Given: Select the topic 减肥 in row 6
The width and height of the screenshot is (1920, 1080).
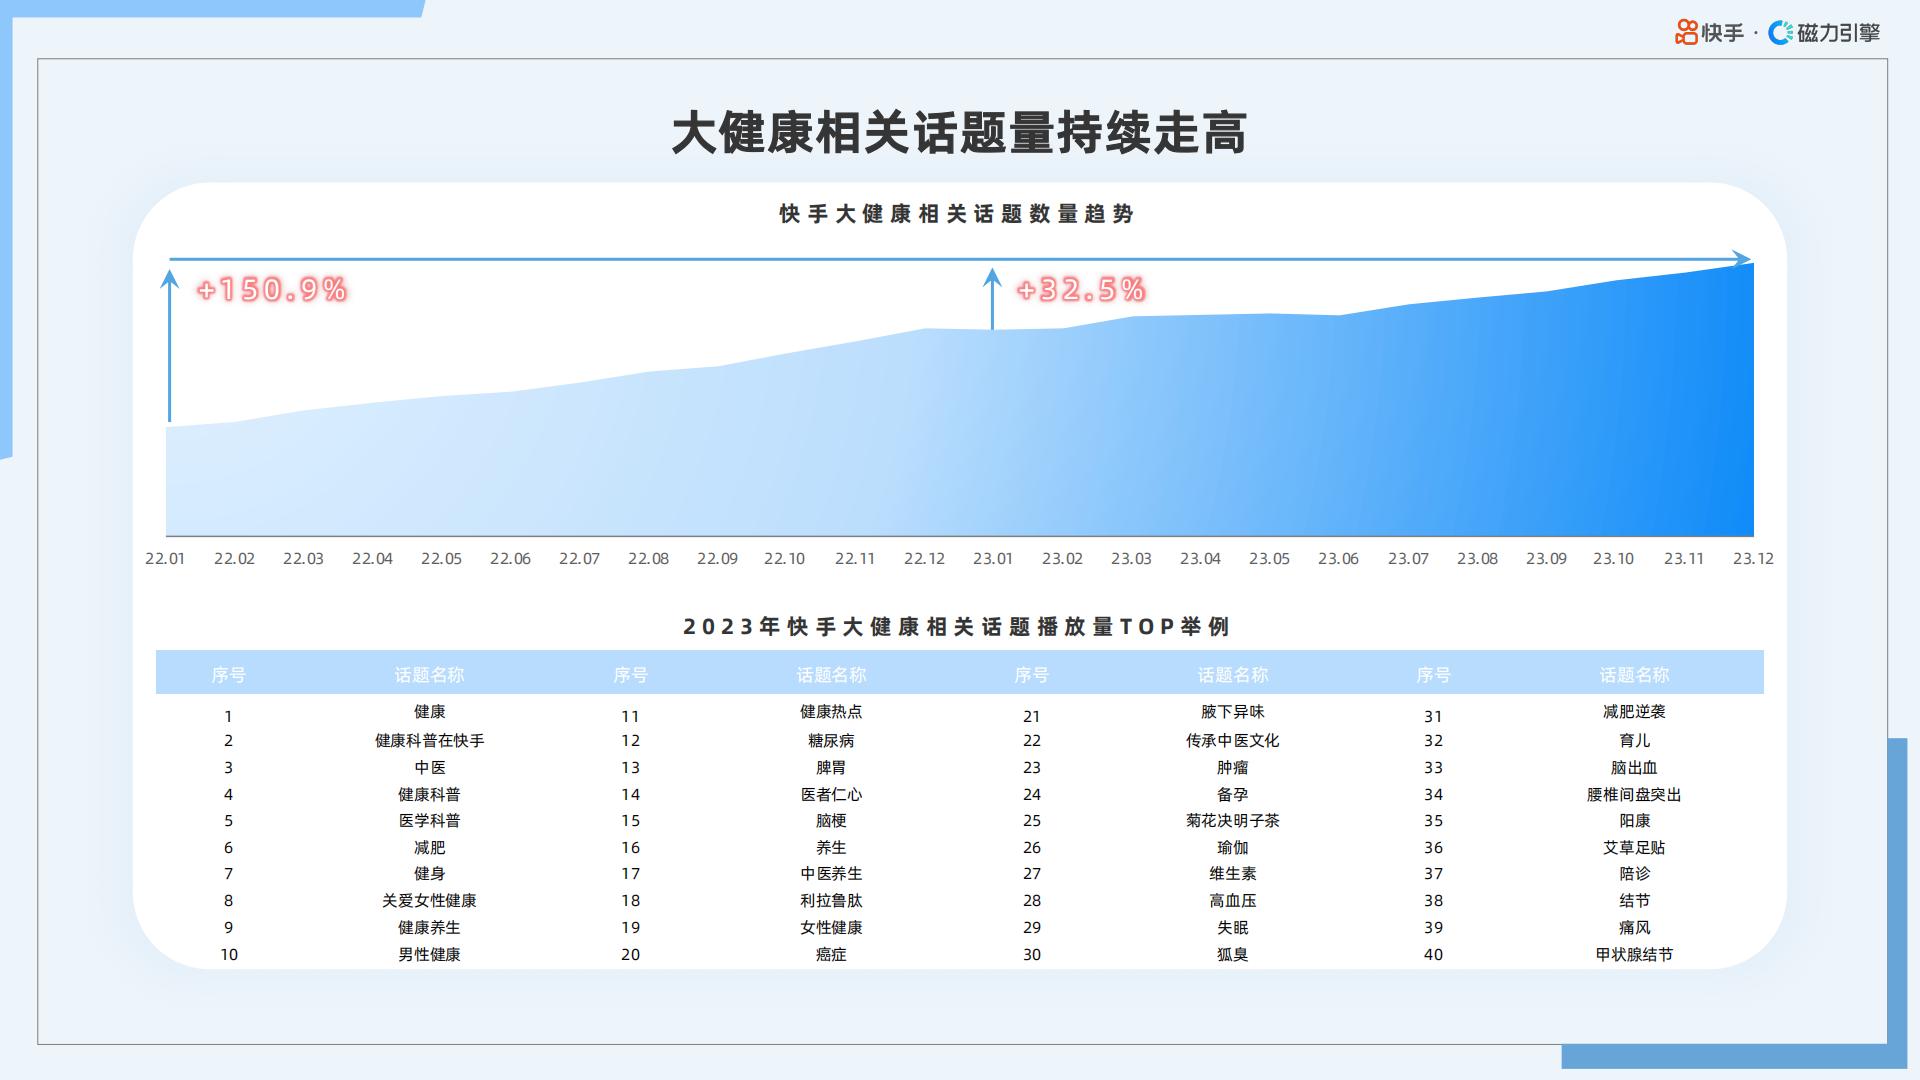Looking at the screenshot, I should pos(429,848).
